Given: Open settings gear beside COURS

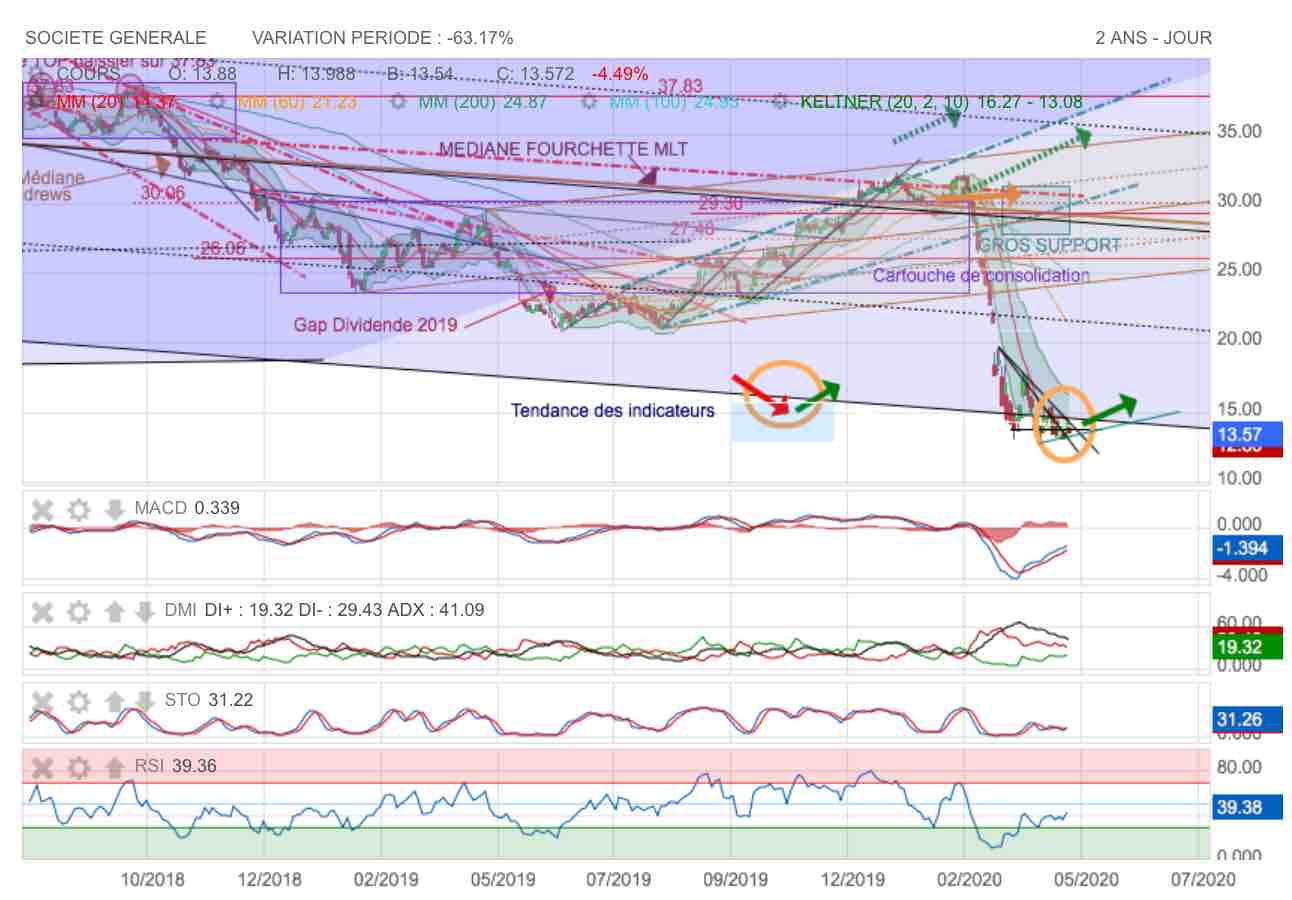Looking at the screenshot, I should pos(38,74).
